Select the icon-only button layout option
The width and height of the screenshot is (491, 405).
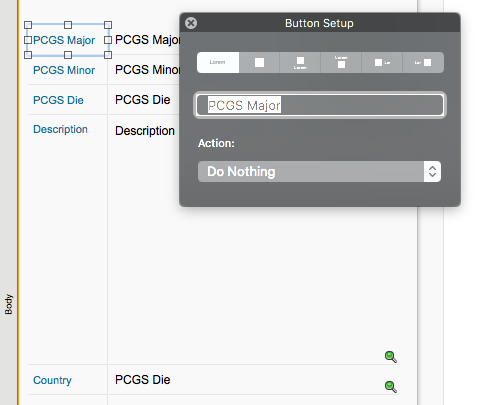[259, 62]
